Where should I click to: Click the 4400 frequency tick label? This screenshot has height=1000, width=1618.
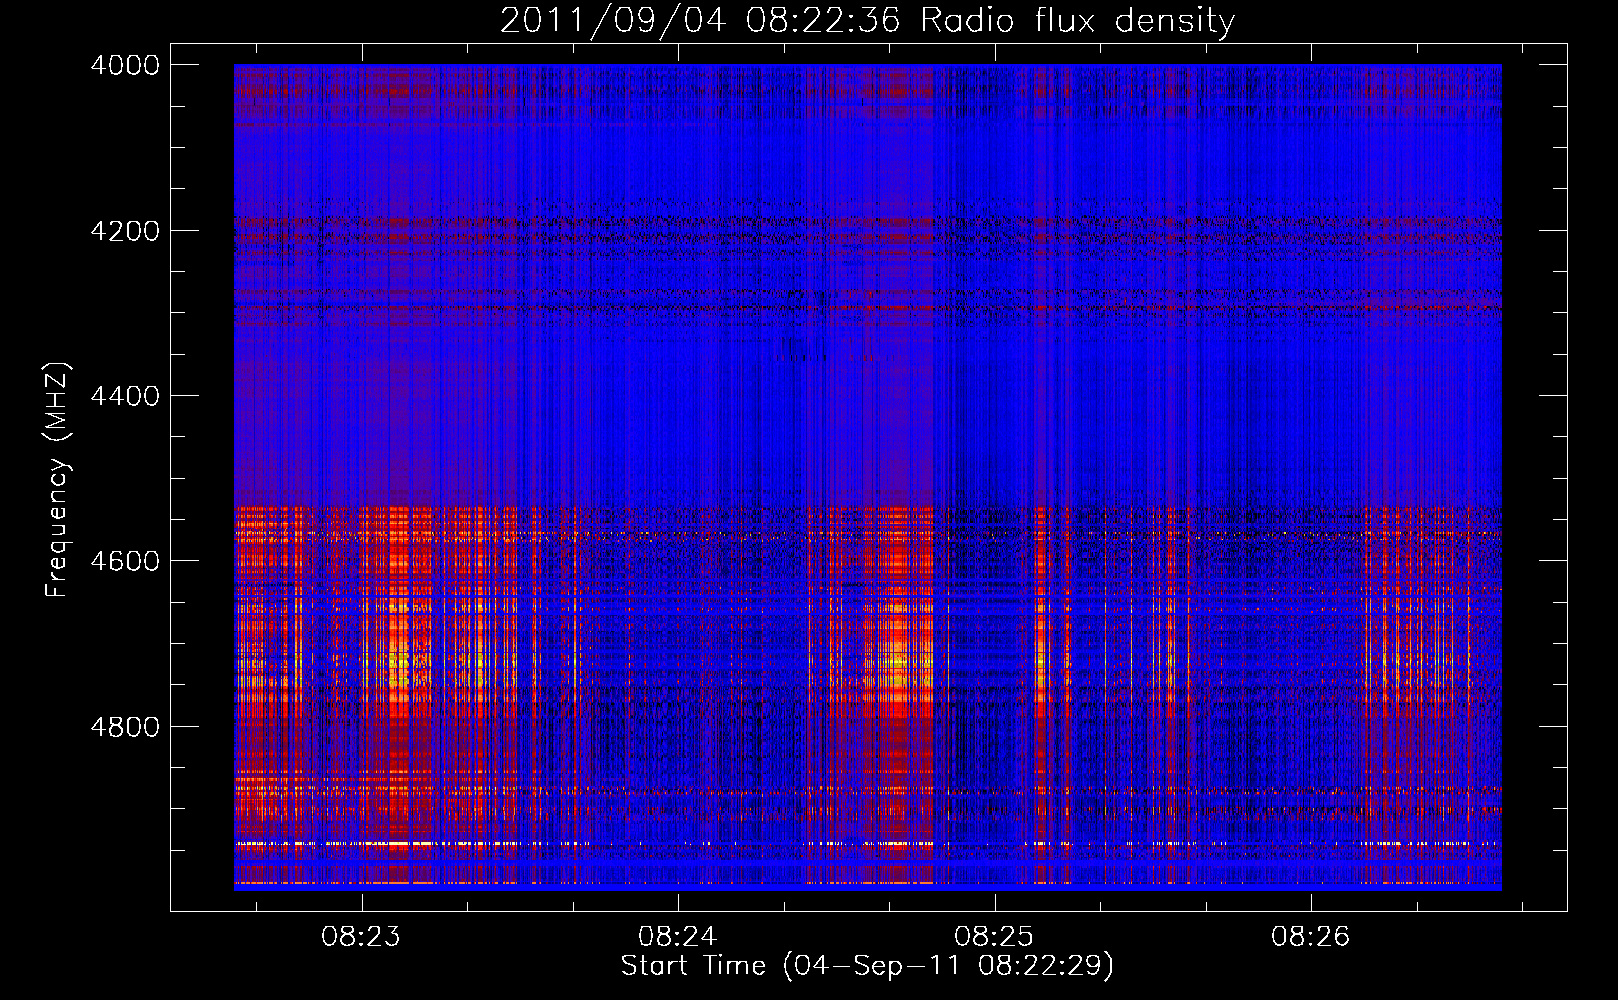click(x=124, y=396)
